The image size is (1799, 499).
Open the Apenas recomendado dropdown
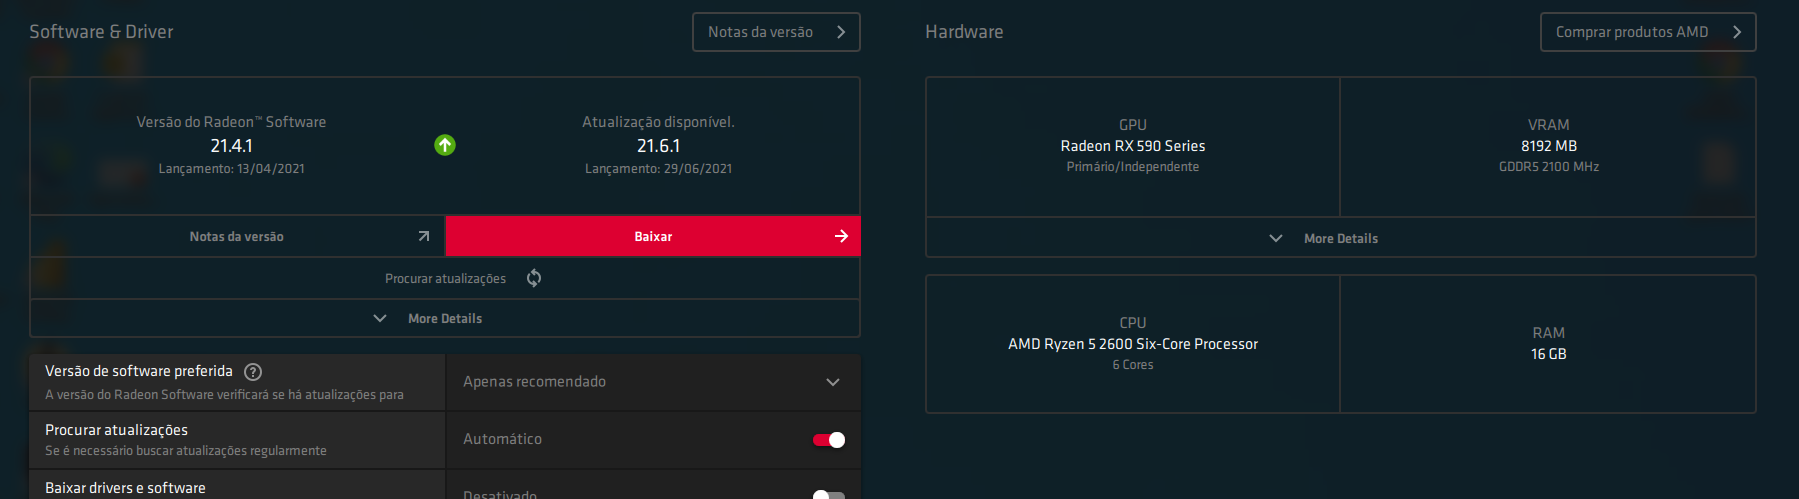pyautogui.click(x=653, y=382)
